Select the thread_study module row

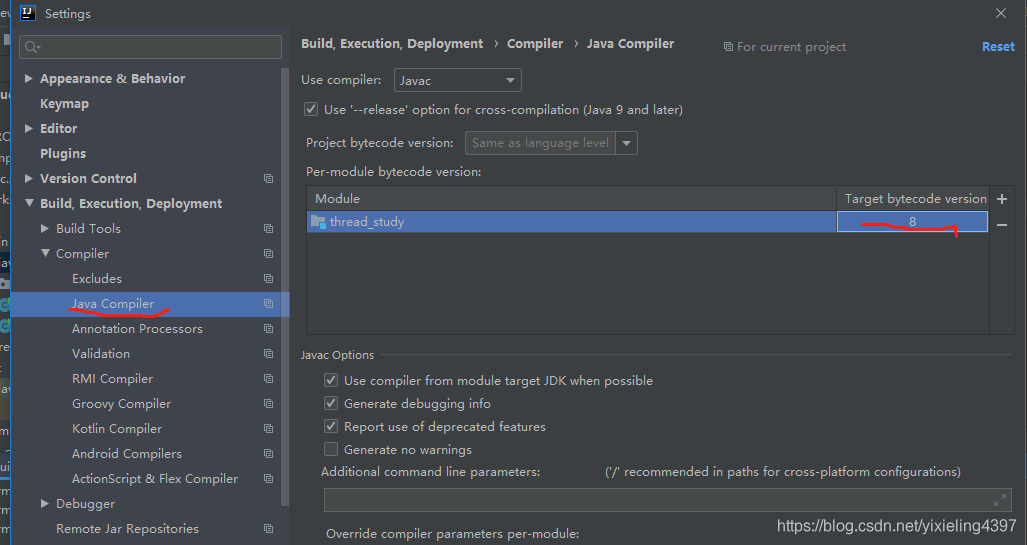(647, 221)
